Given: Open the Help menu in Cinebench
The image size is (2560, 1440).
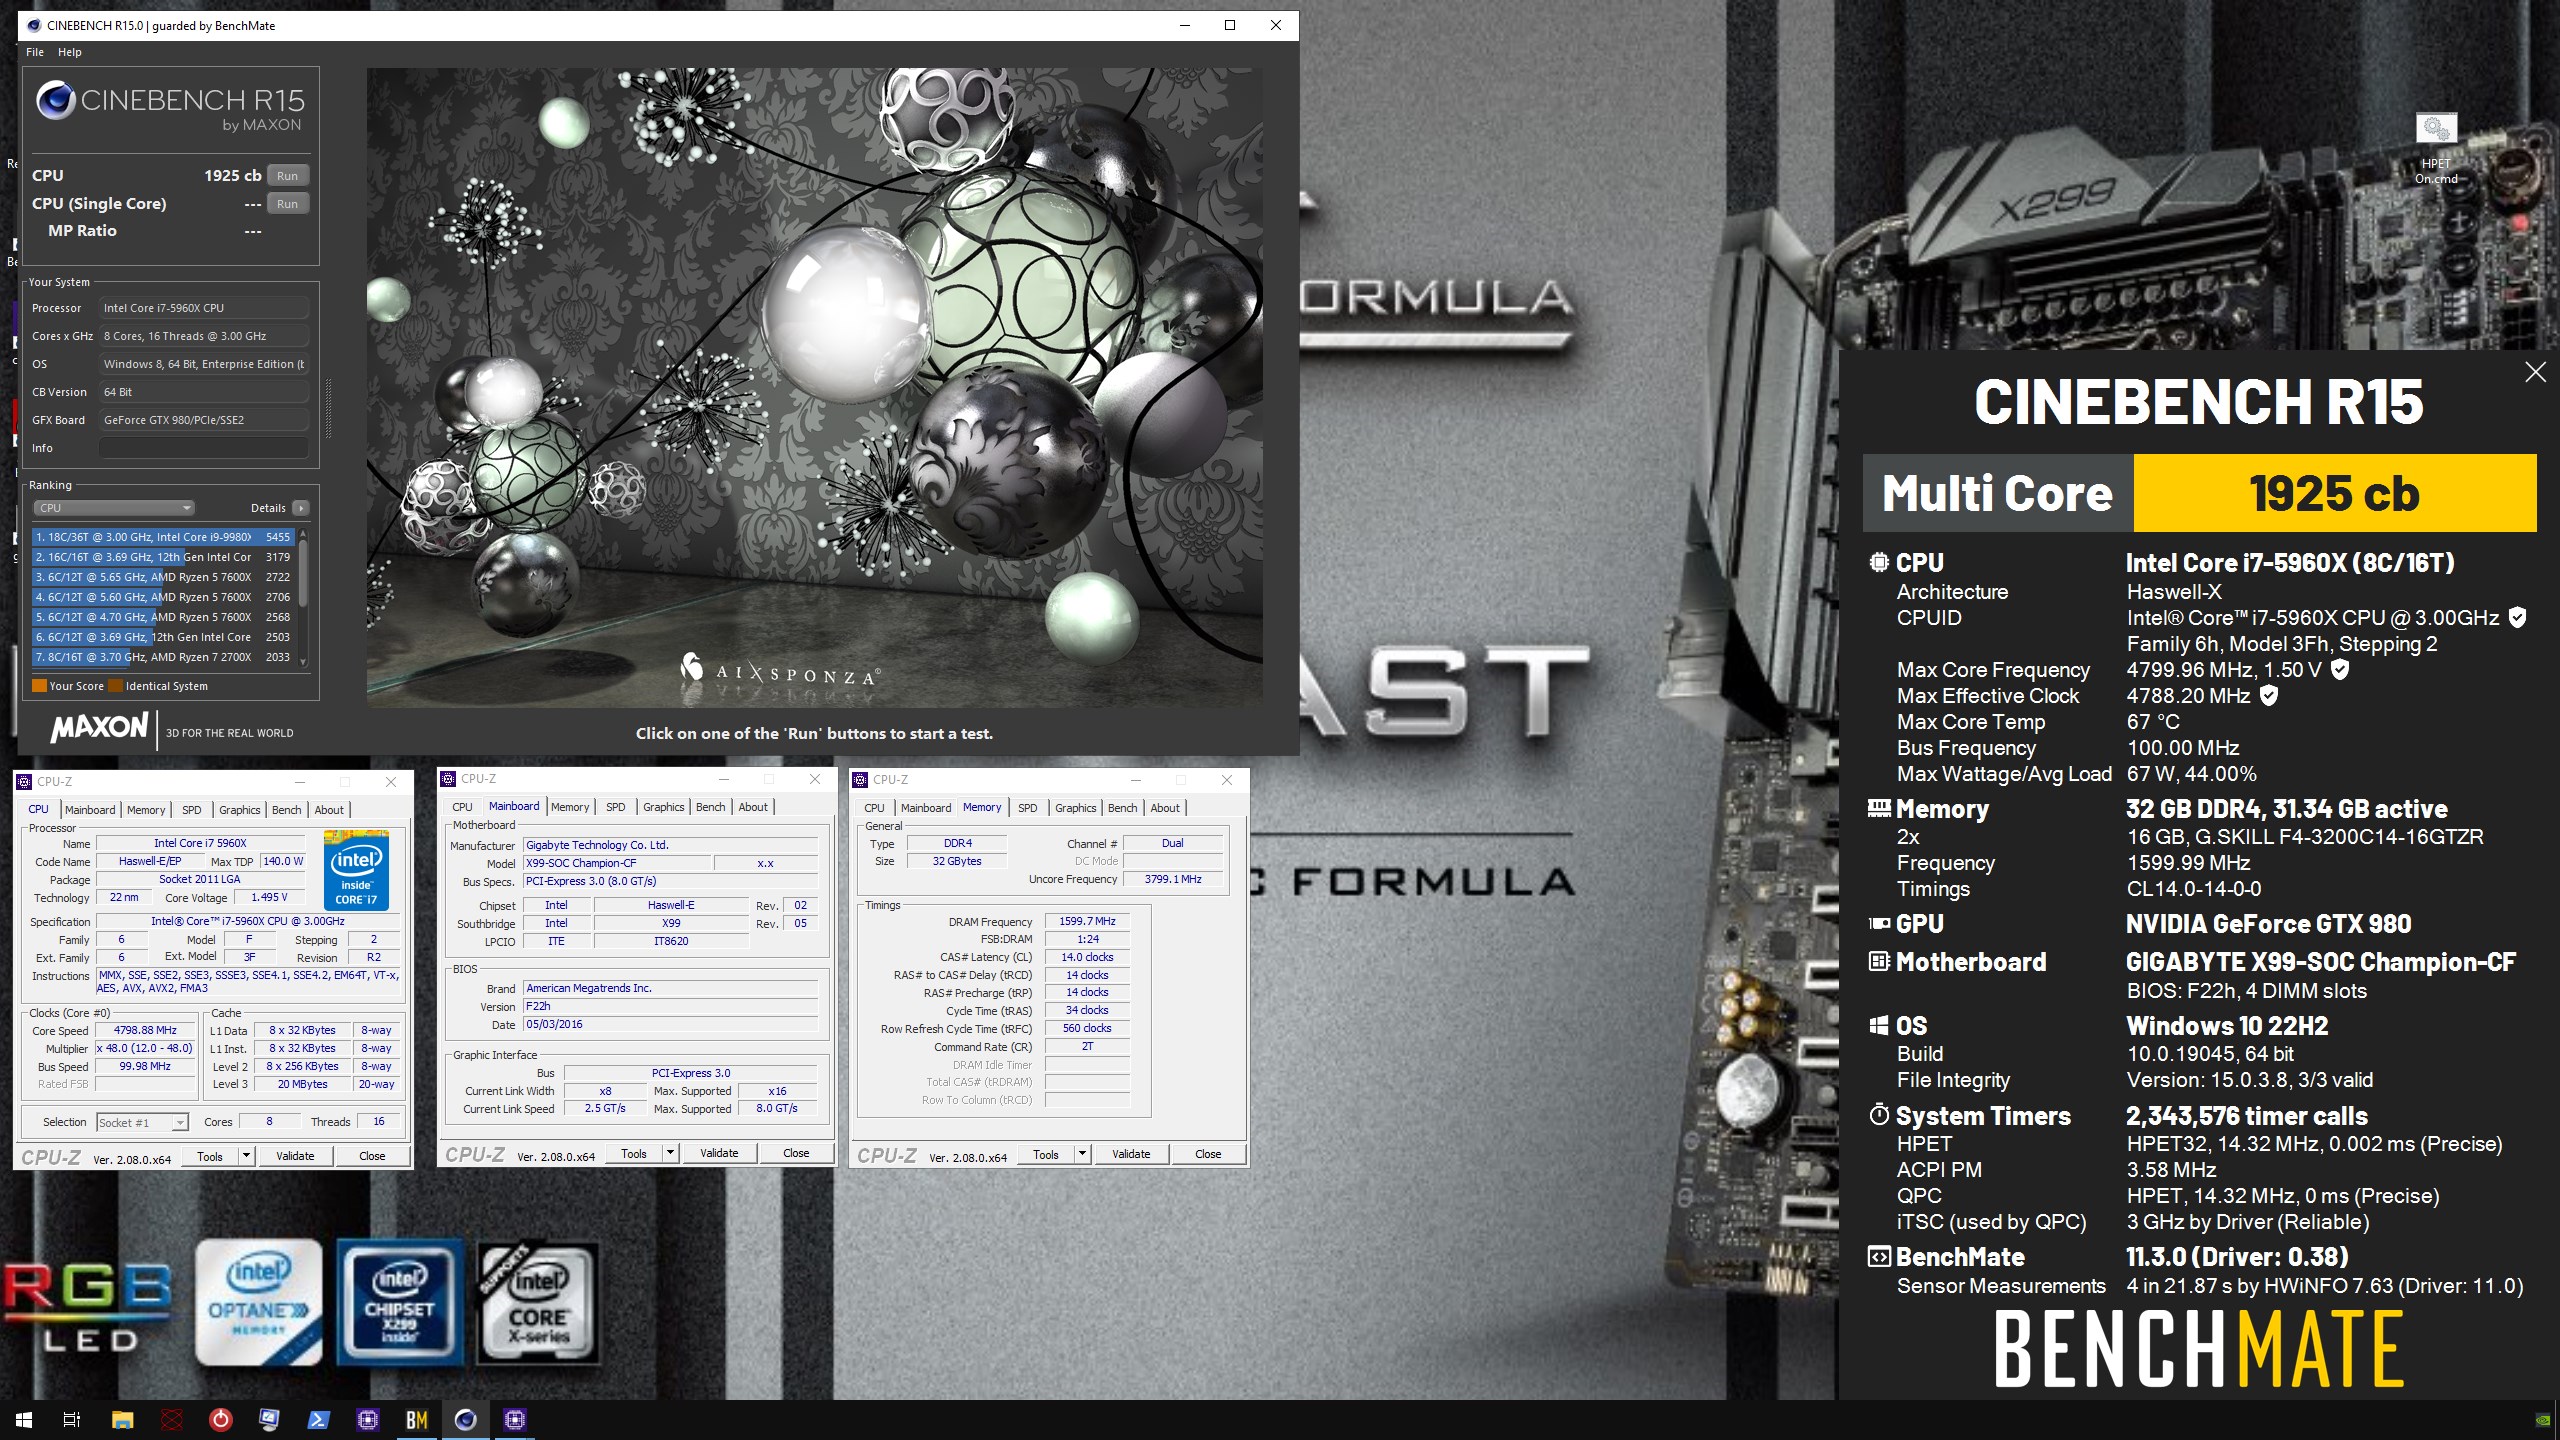Looking at the screenshot, I should point(69,52).
